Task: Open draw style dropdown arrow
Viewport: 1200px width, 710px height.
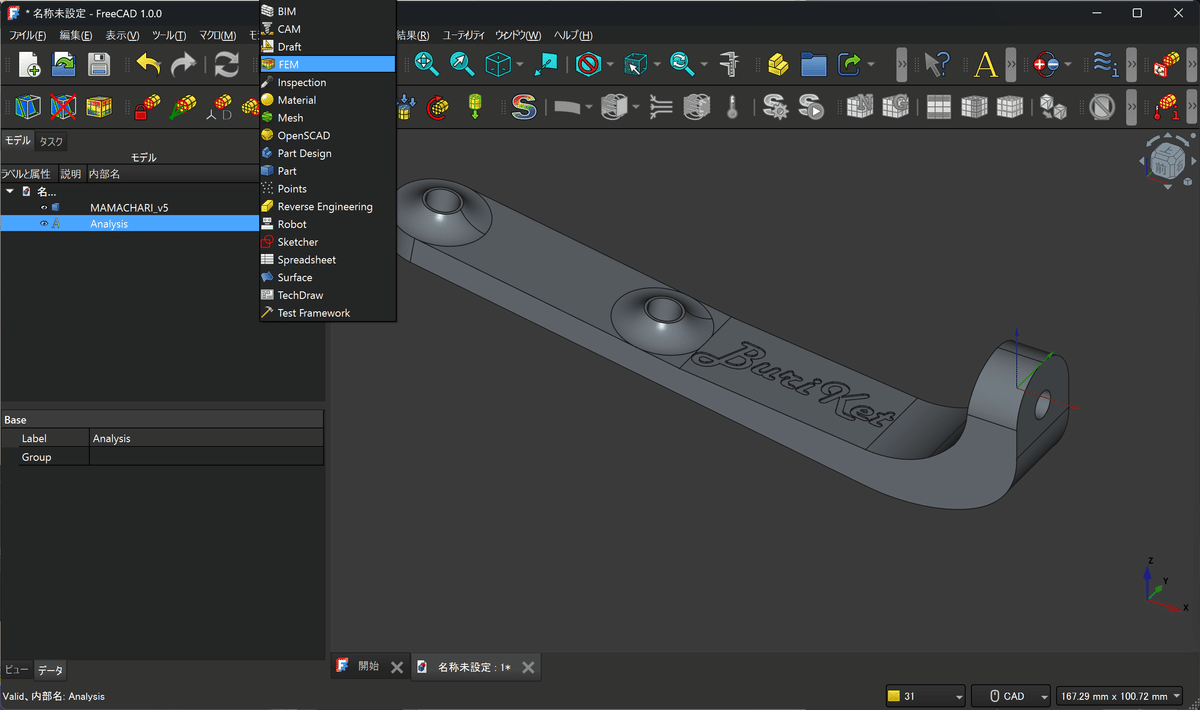Action: (x=610, y=65)
